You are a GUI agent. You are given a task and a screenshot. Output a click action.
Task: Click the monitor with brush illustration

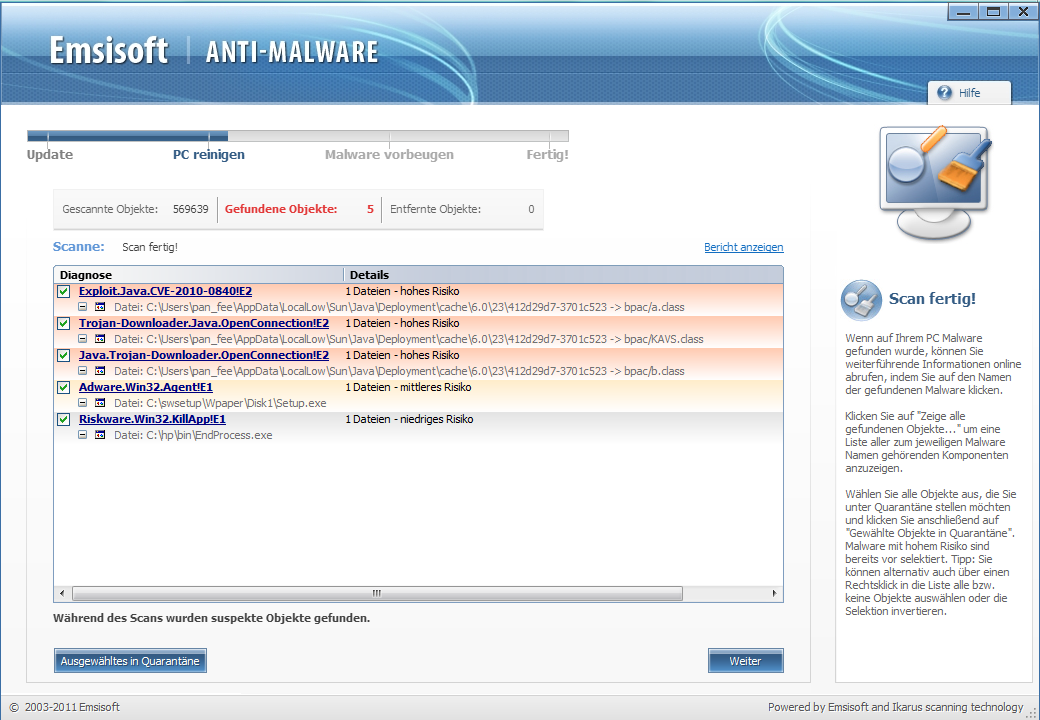point(935,183)
